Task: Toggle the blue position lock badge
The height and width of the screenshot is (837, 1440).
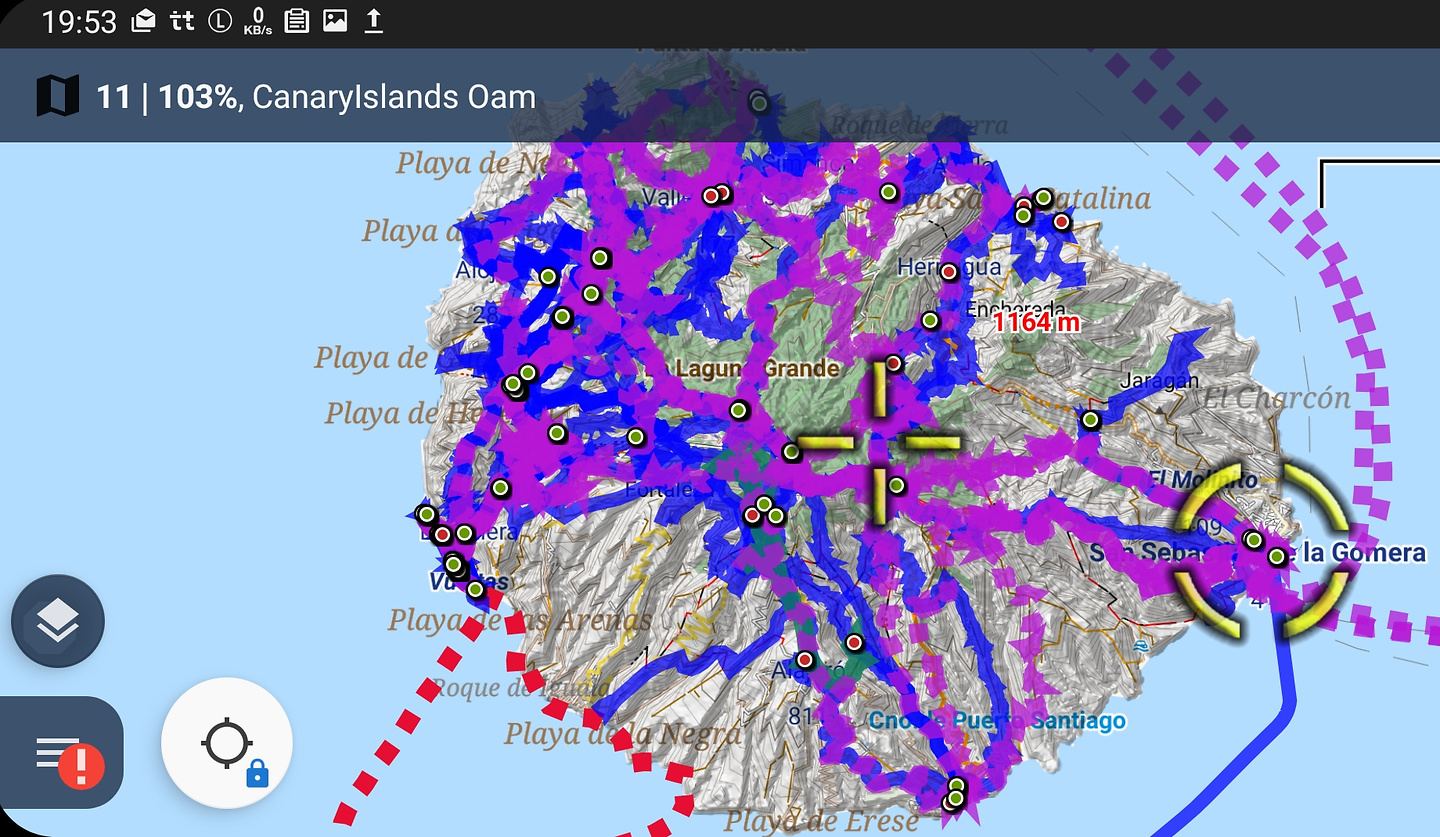Action: (x=257, y=772)
